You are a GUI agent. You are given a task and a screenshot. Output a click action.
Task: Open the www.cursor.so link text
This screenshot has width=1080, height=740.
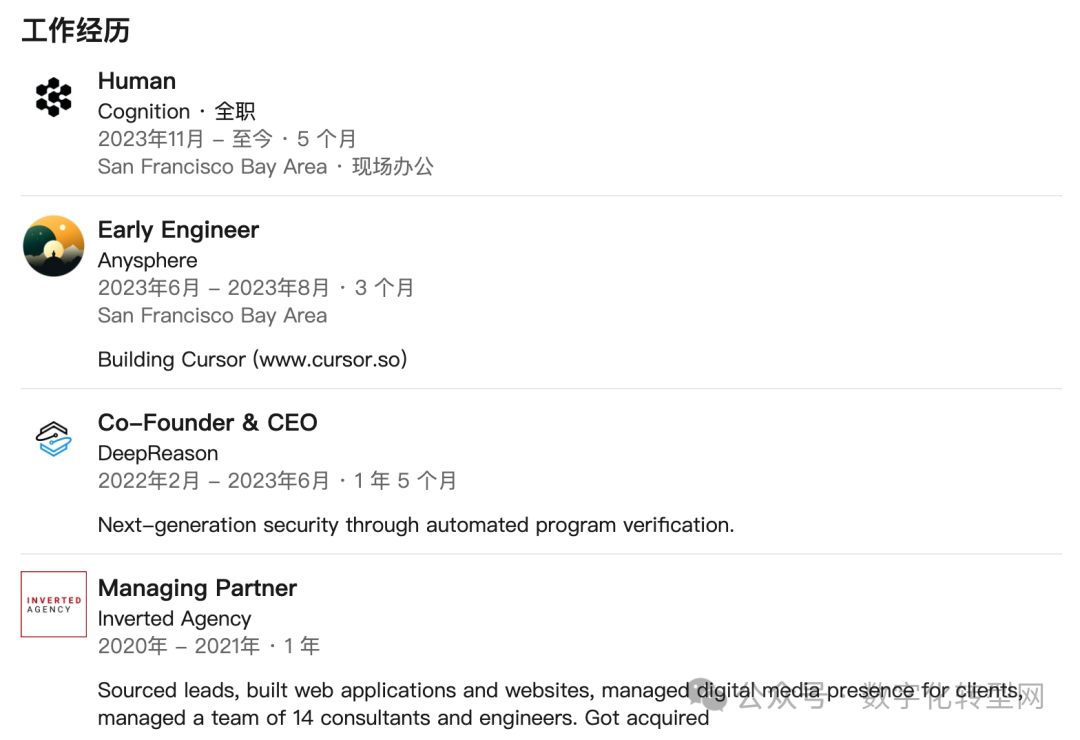333,359
